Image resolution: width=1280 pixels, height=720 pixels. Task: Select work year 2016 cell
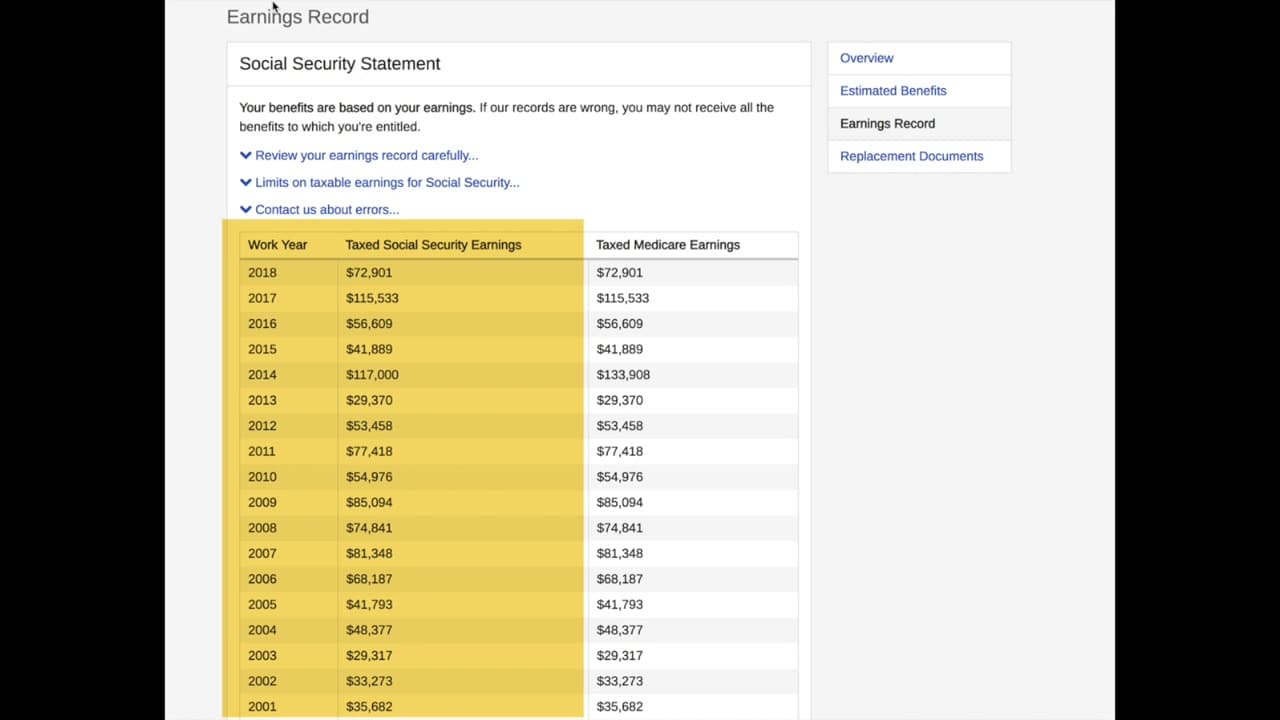coord(262,324)
